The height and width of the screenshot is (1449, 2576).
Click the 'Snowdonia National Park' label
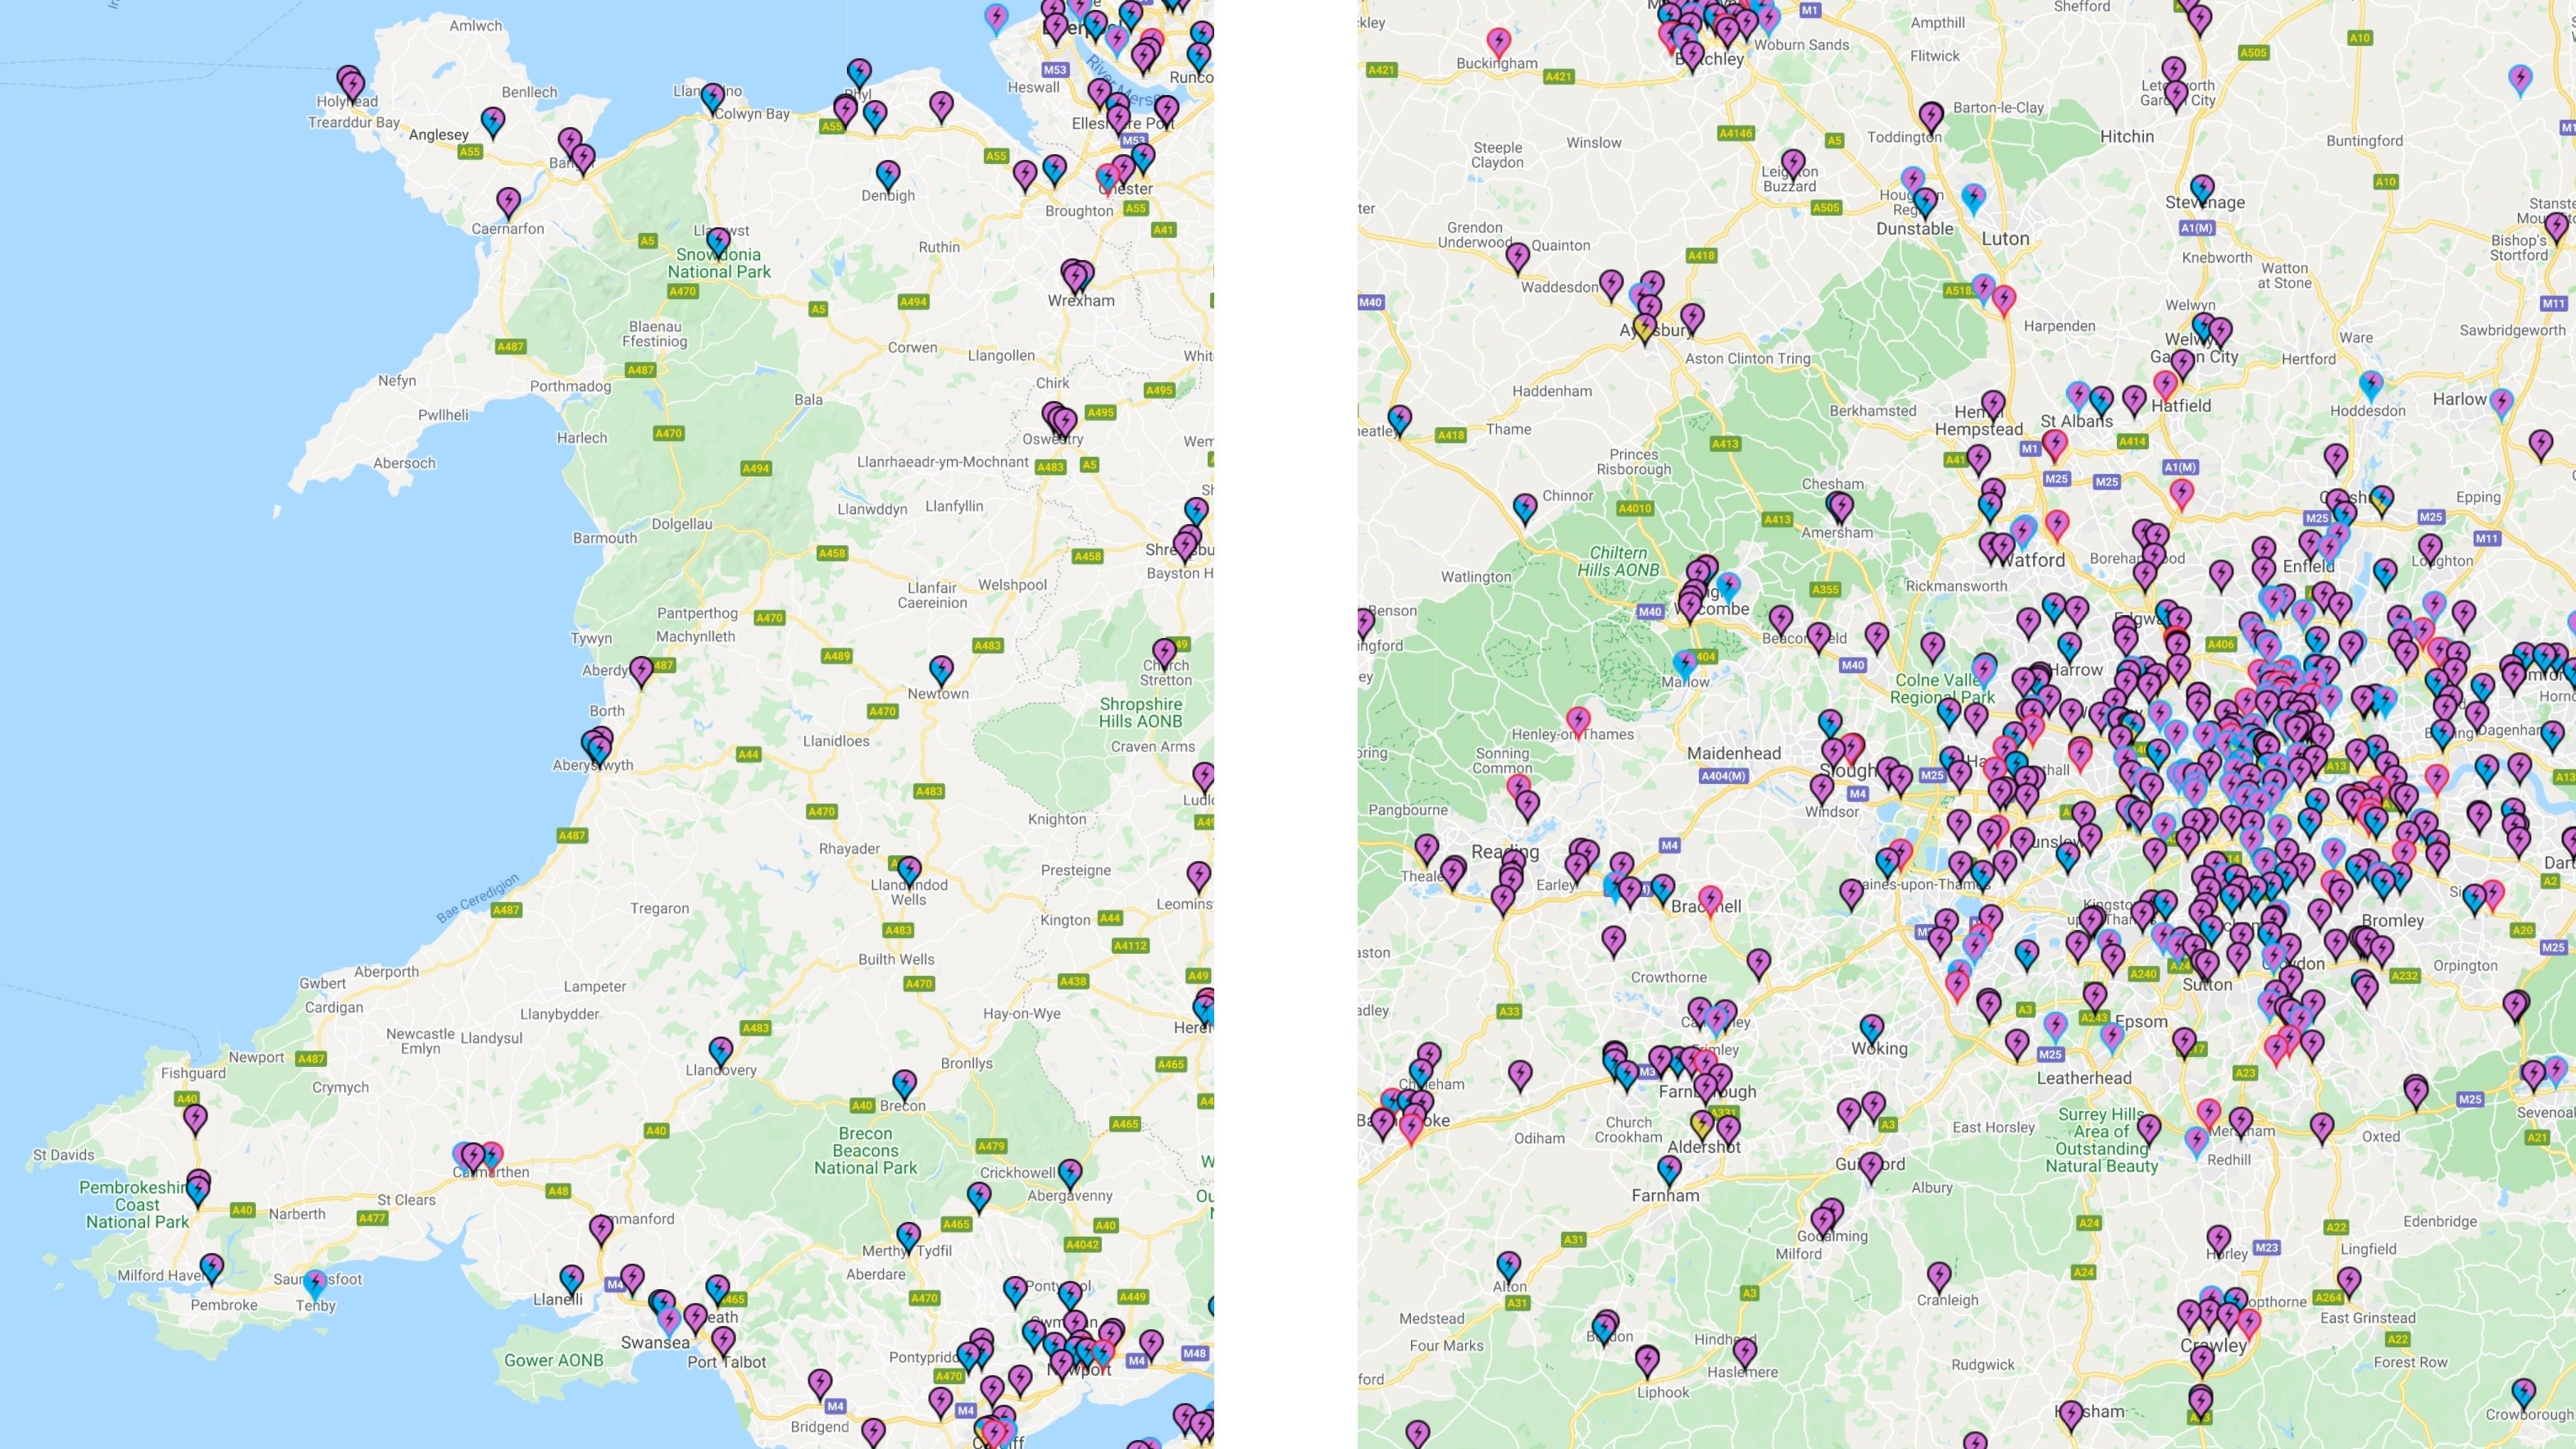[x=719, y=263]
